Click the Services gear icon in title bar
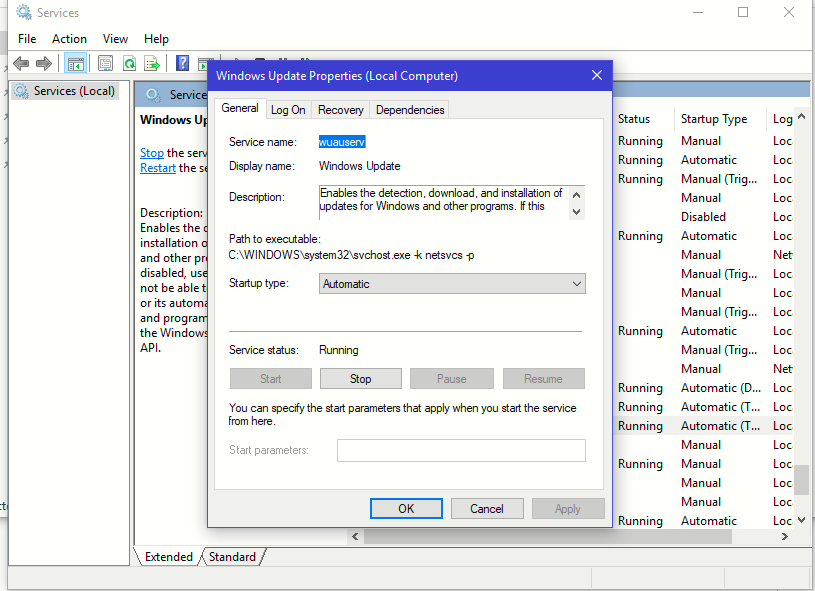Screen dimensions: 815x591 pos(23,12)
